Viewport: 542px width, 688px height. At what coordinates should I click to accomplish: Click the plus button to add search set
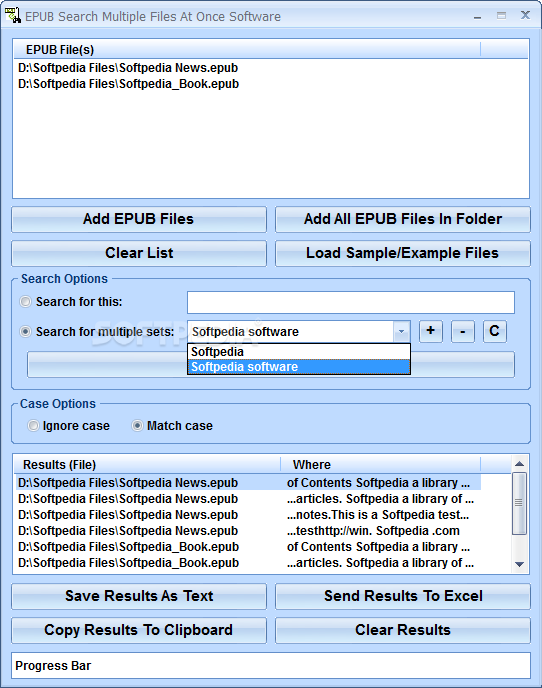[x=431, y=331]
